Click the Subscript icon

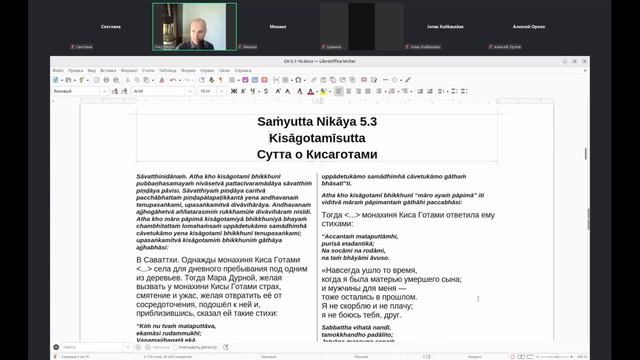[288, 91]
